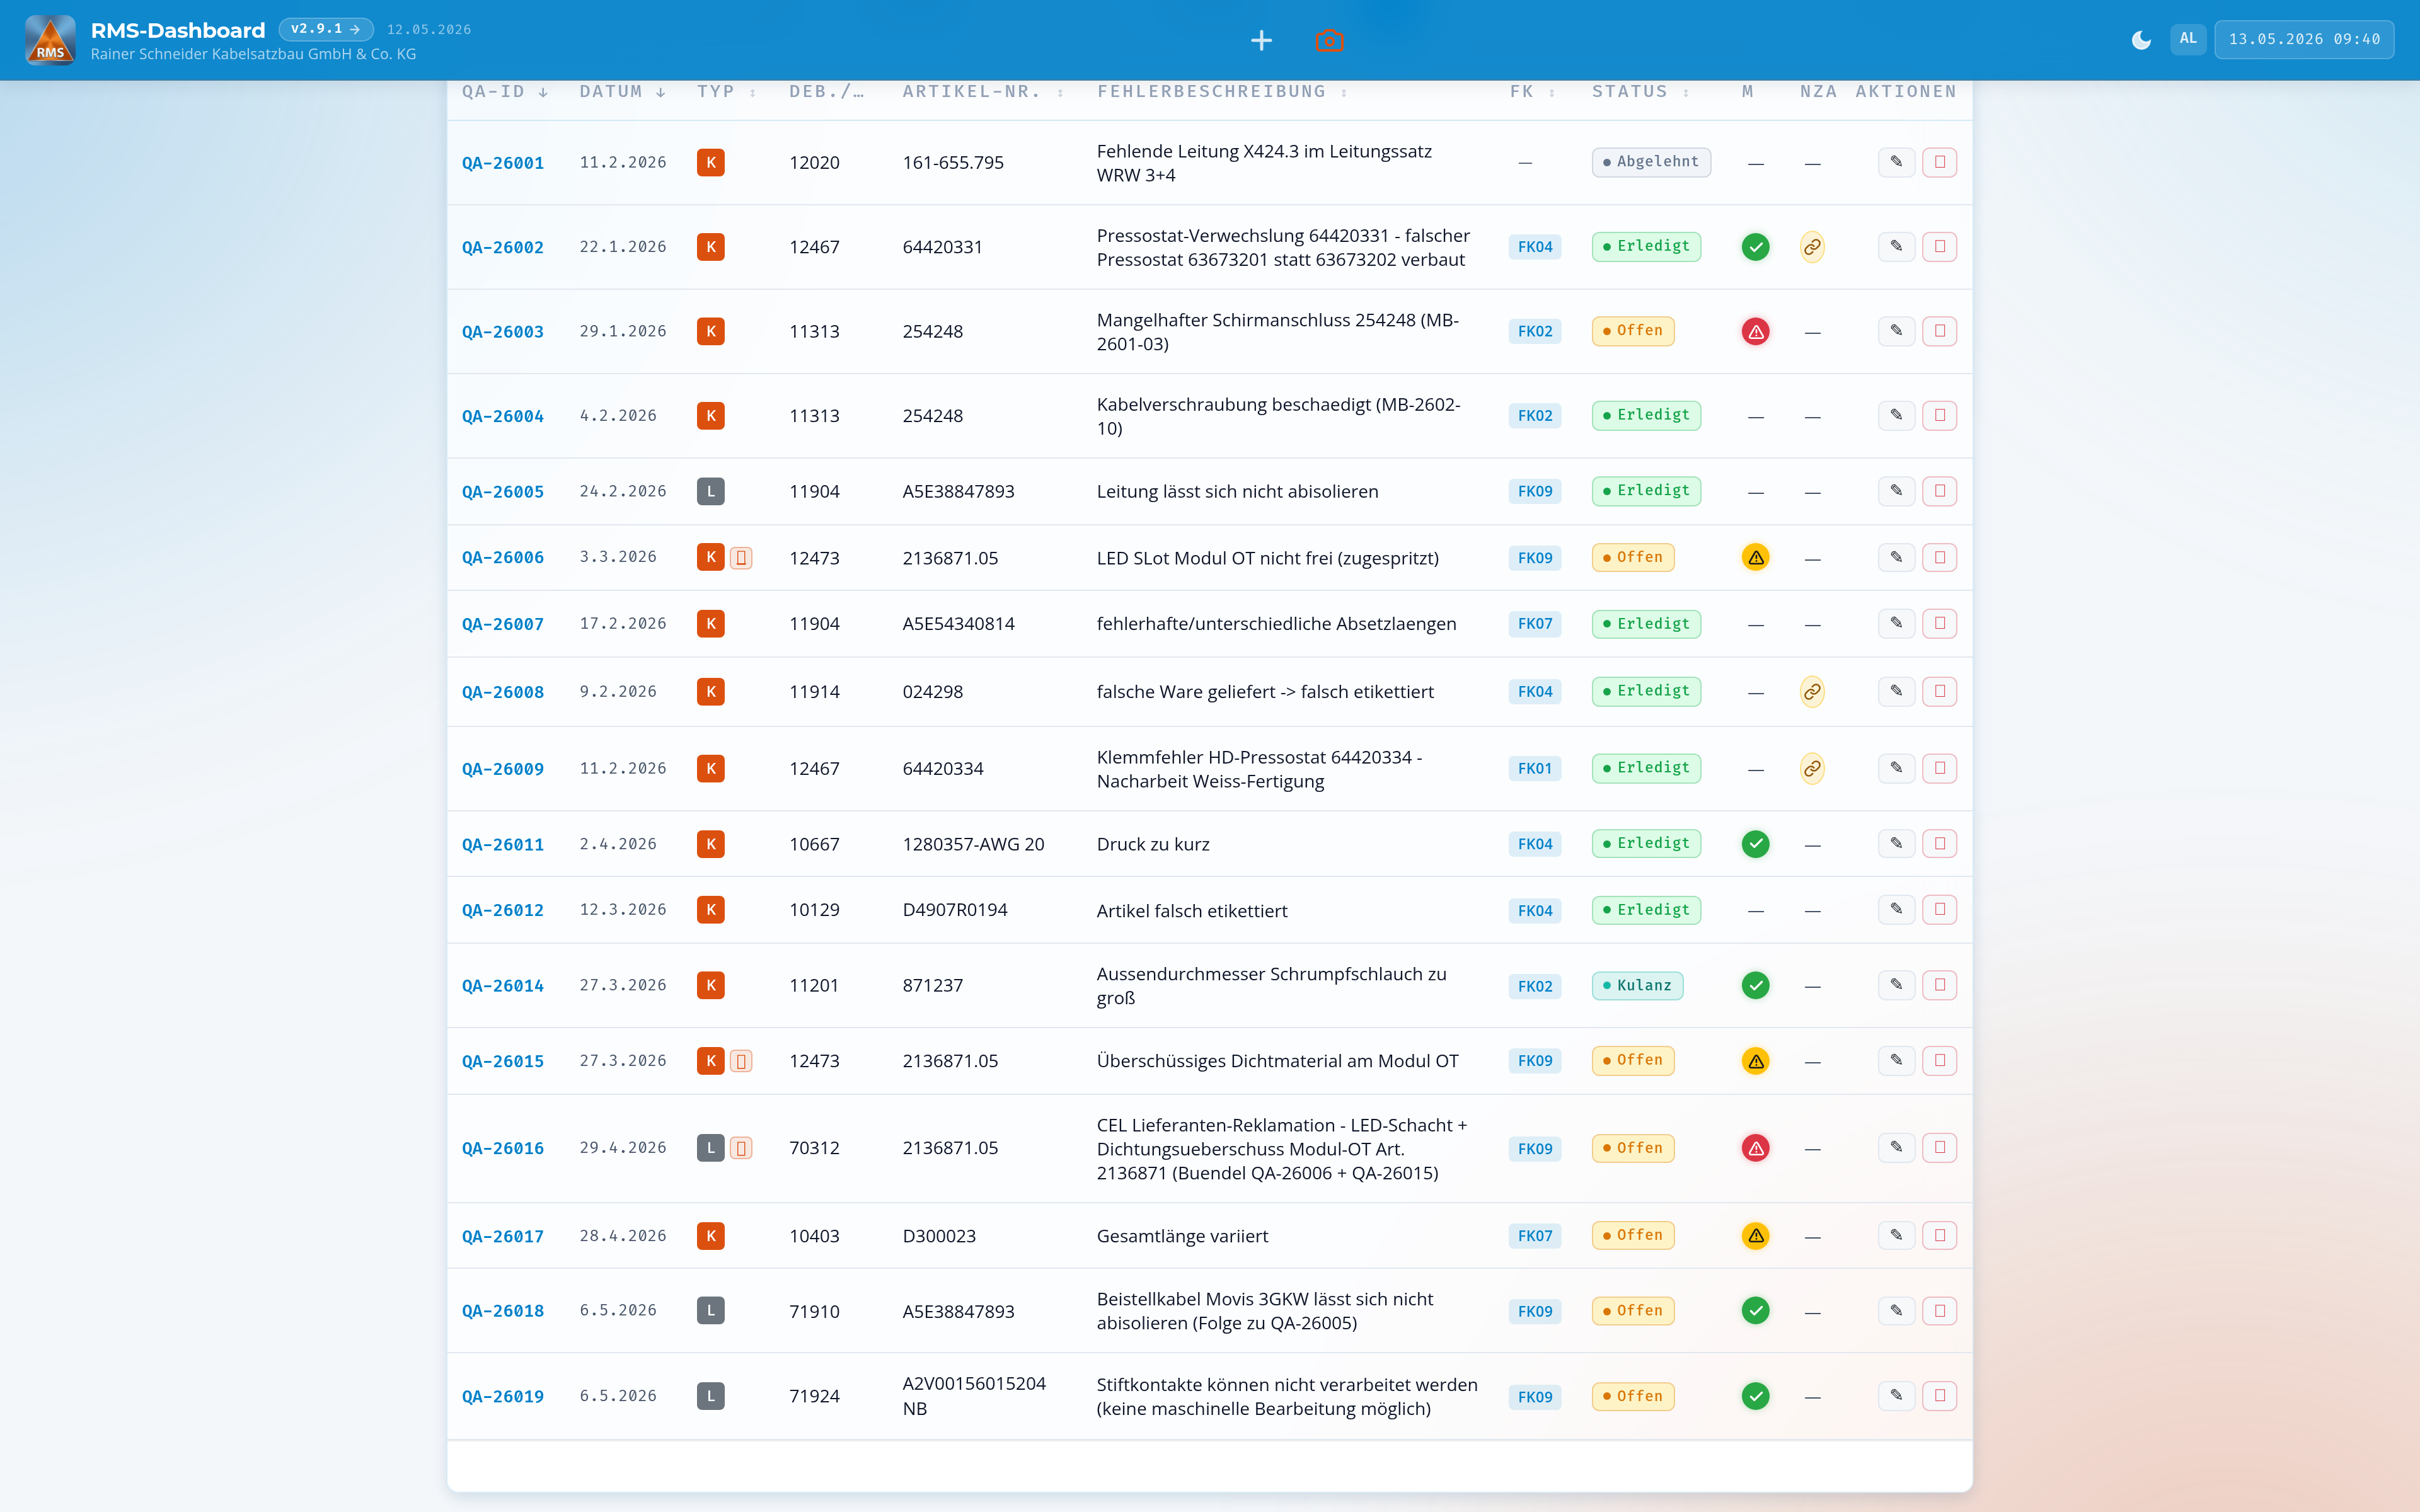
Task: Open NZA link icon for QA-26009
Action: (1812, 768)
